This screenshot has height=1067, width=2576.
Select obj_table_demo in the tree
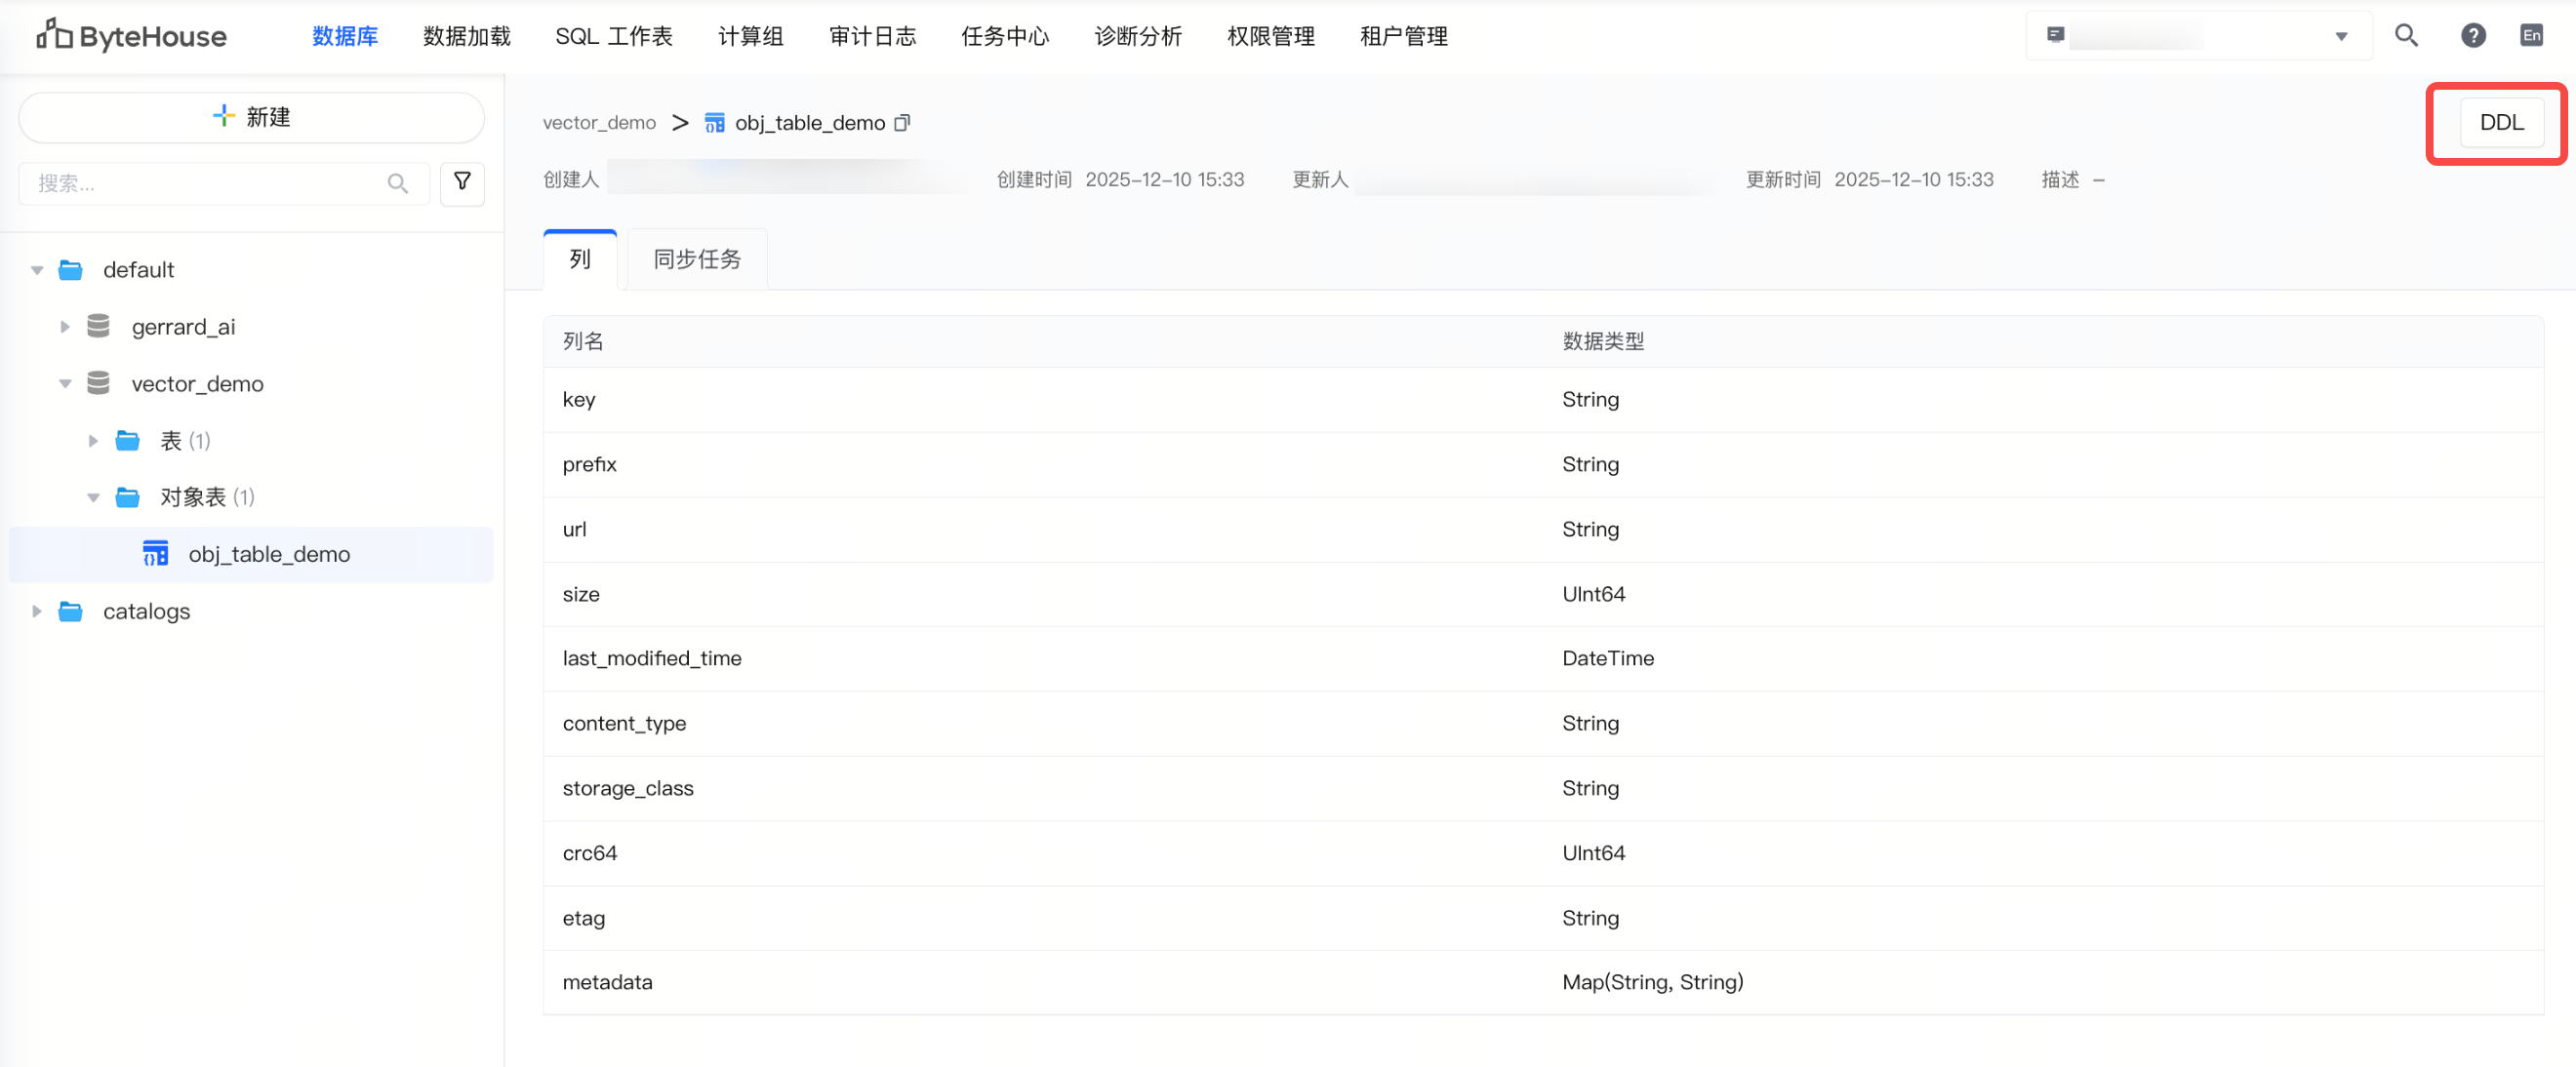coord(268,555)
